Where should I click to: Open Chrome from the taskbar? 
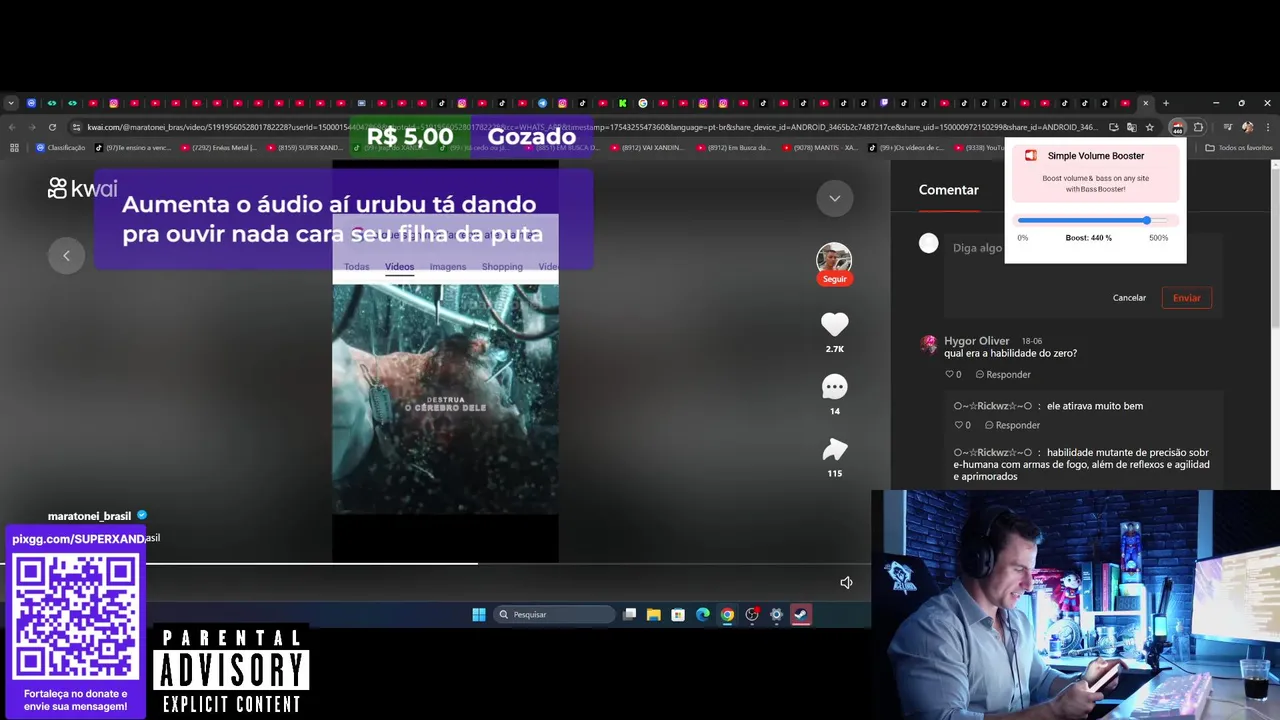coord(727,615)
